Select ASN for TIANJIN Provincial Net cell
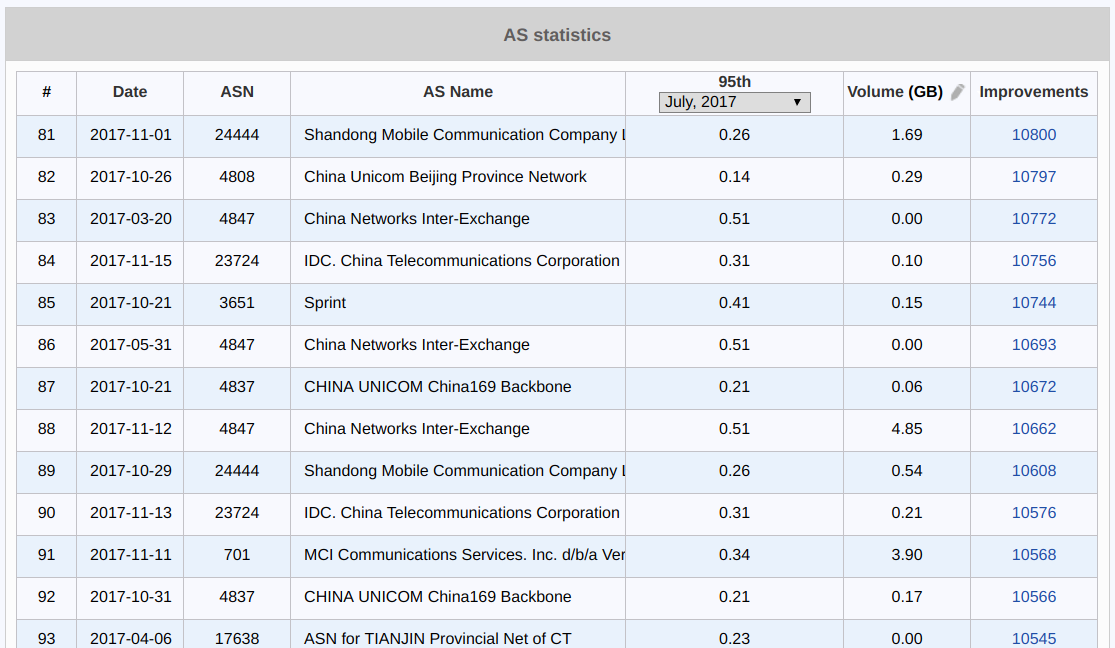Image resolution: width=1115 pixels, height=648 pixels. 457,634
